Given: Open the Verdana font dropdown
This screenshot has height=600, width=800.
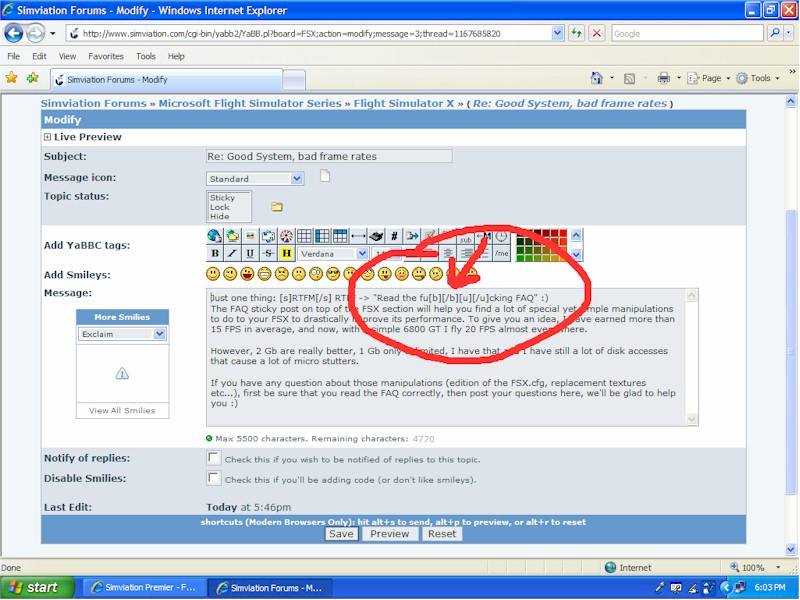Looking at the screenshot, I should [334, 254].
